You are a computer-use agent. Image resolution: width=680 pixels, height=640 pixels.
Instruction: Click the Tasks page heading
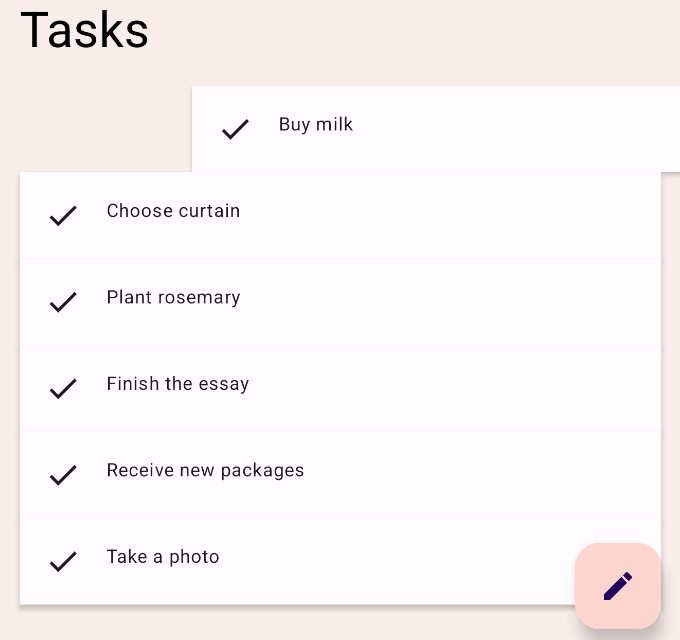(84, 30)
